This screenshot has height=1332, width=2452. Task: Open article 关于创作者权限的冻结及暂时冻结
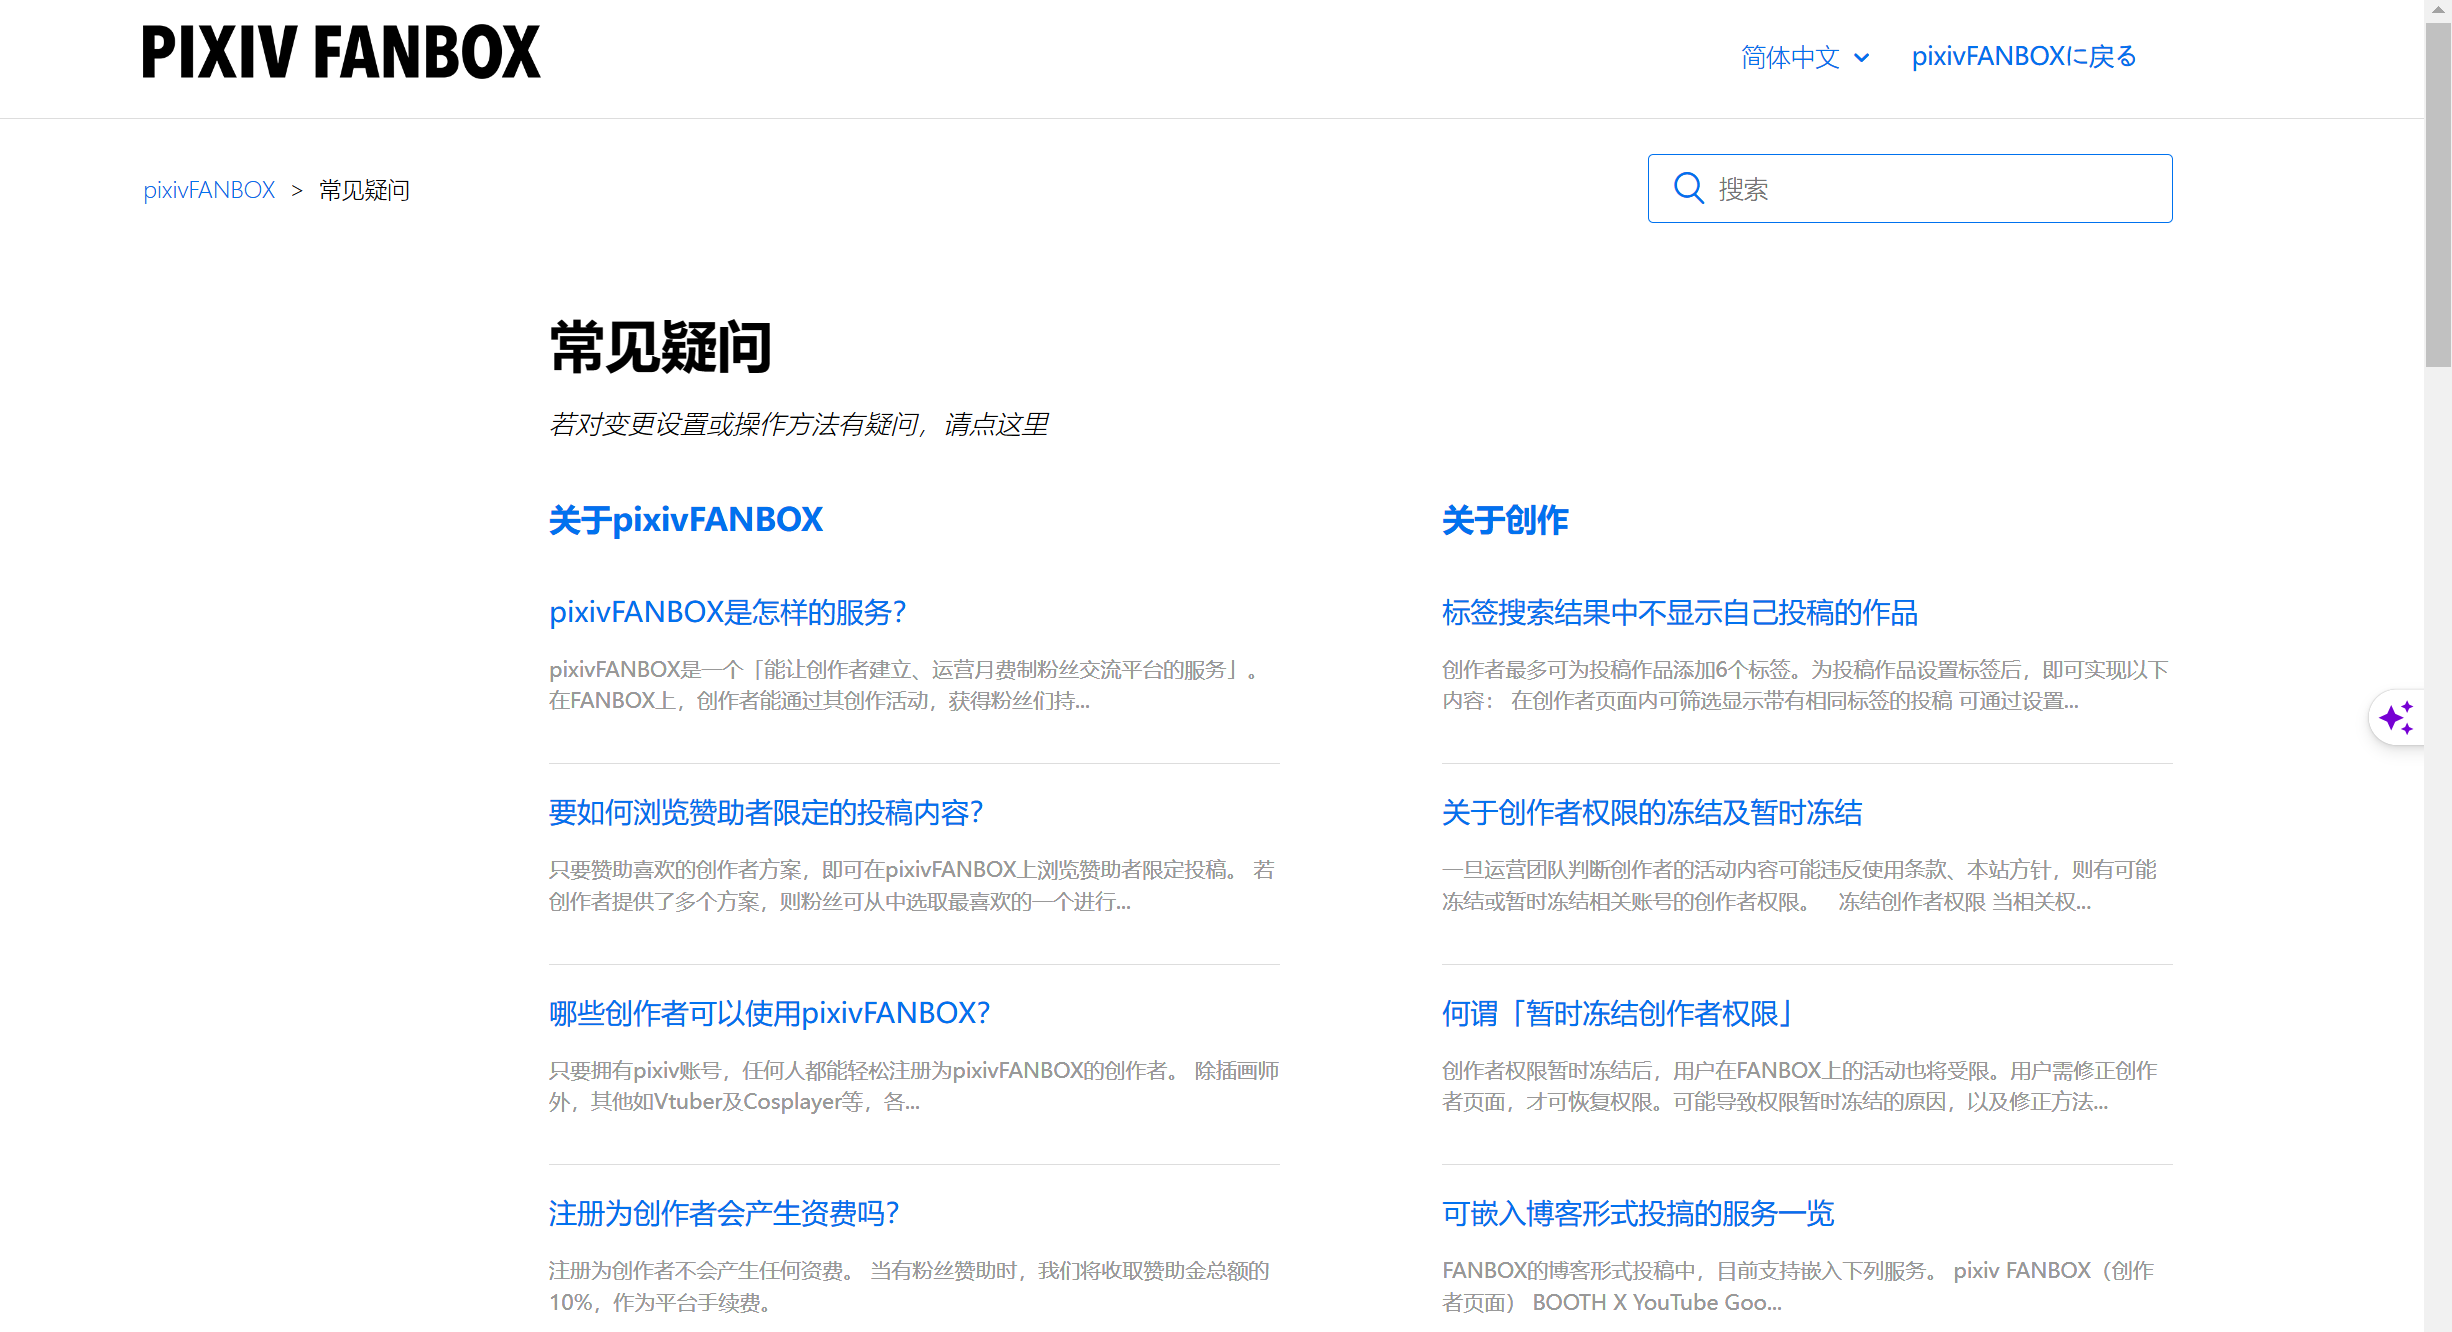pyautogui.click(x=1651, y=812)
